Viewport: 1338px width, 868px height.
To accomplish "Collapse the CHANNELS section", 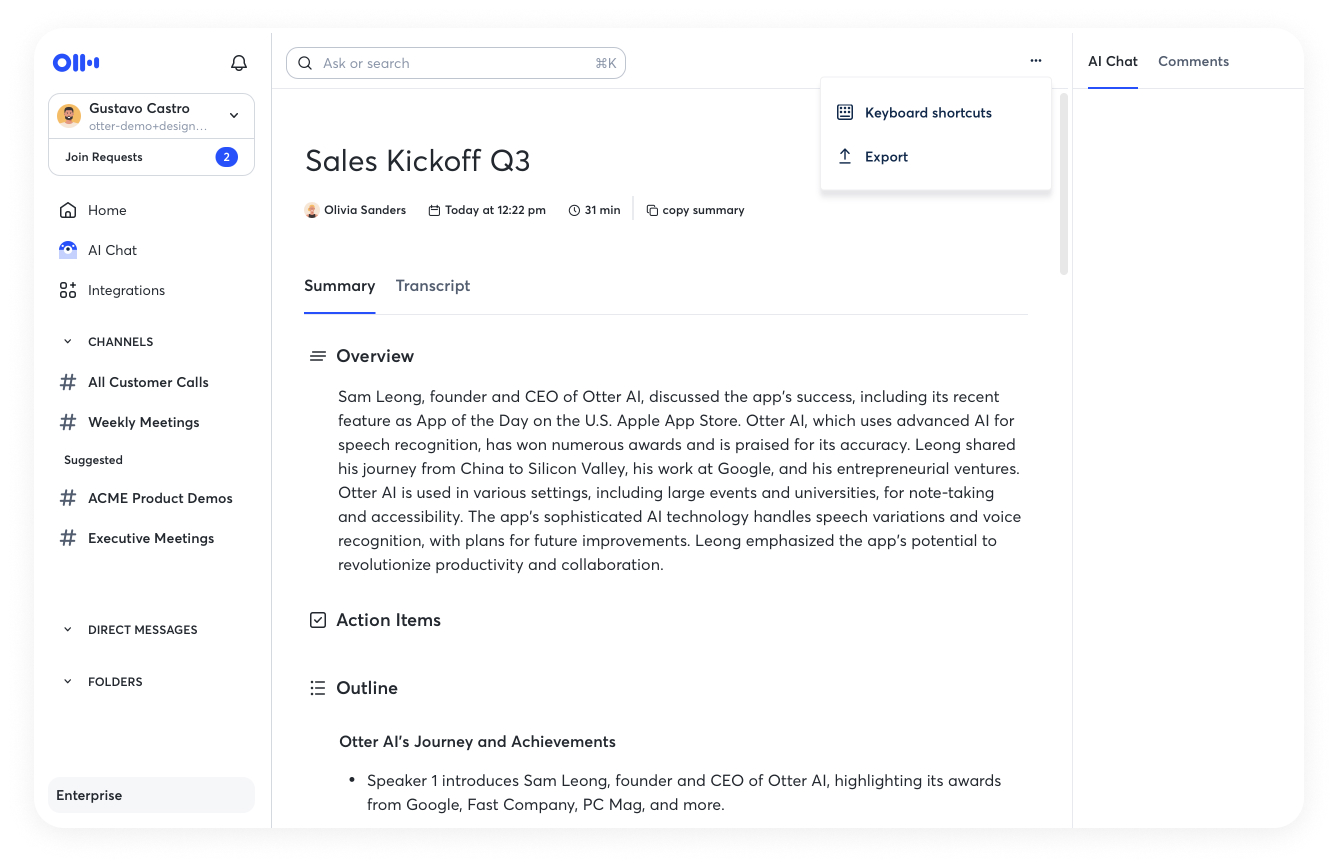I will pyautogui.click(x=68, y=341).
